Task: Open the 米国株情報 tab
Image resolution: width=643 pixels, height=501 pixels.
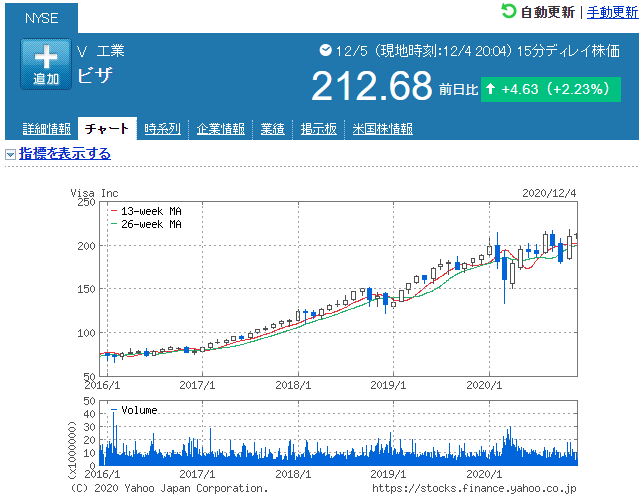Action: tap(383, 129)
